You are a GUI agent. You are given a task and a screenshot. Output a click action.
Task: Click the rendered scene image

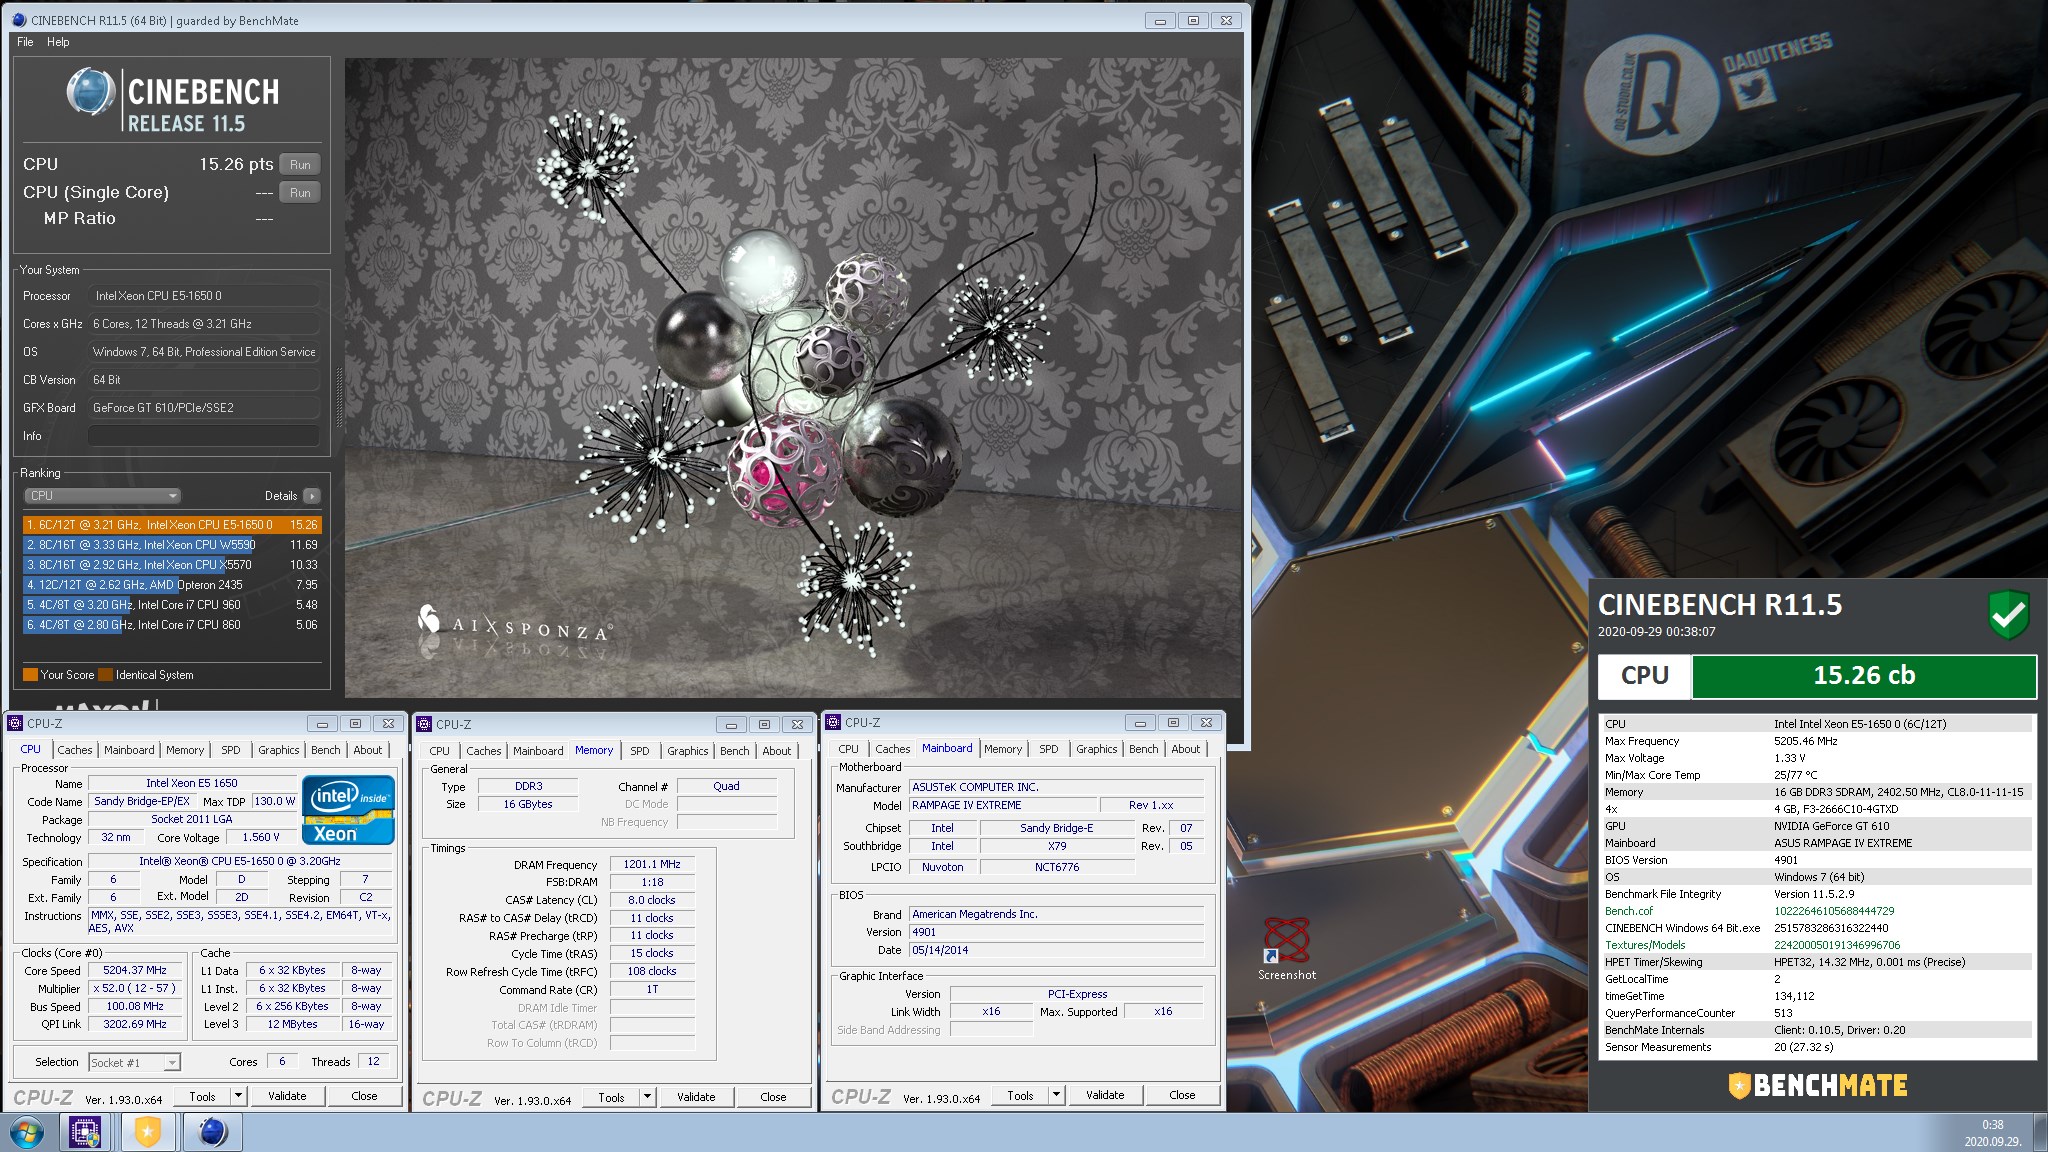pos(793,378)
